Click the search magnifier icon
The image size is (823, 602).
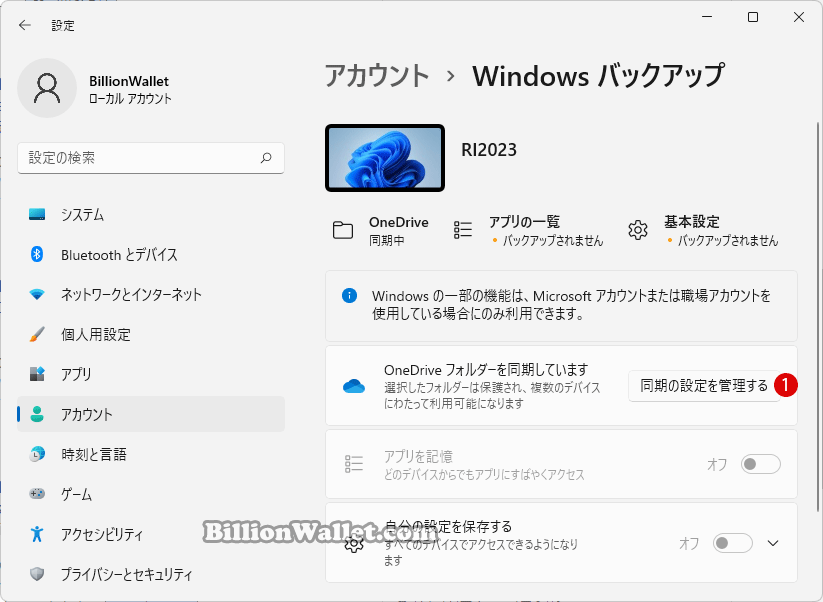coord(266,157)
